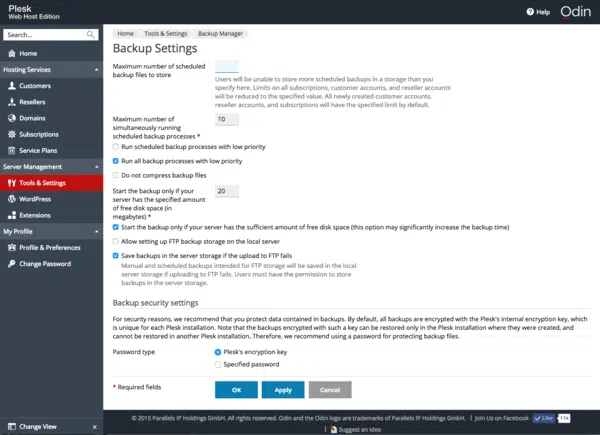Go to Service Plans in sidebar
This screenshot has height=435, width=600.
(38, 150)
